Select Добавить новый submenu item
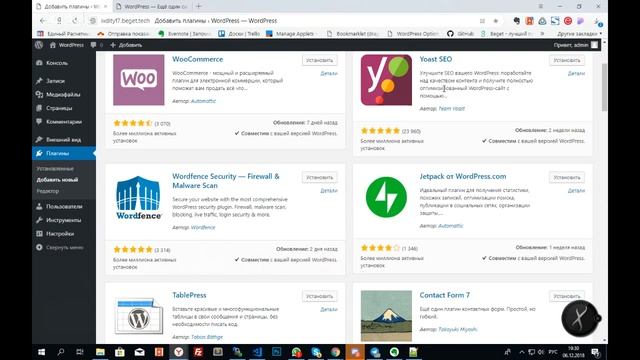Viewport: 640px width, 360px height. point(57,180)
